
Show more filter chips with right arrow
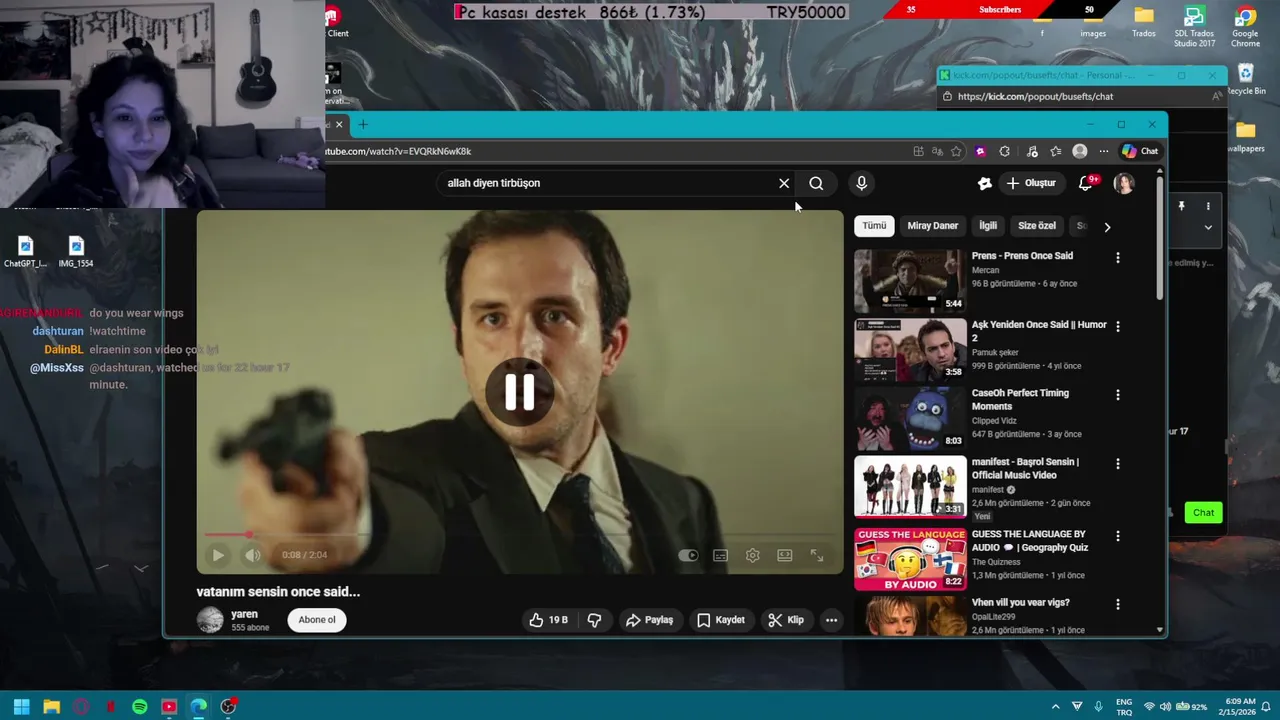click(x=1107, y=227)
